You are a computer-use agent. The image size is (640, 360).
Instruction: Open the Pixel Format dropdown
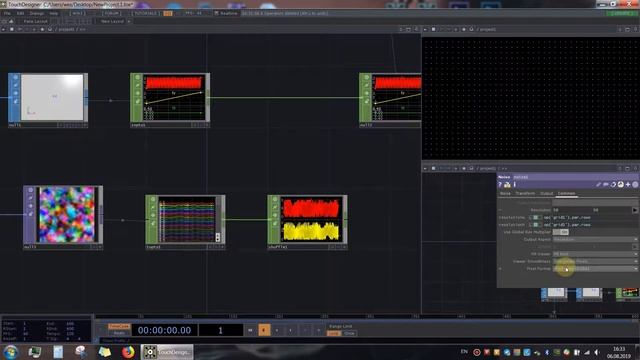[x=595, y=269]
